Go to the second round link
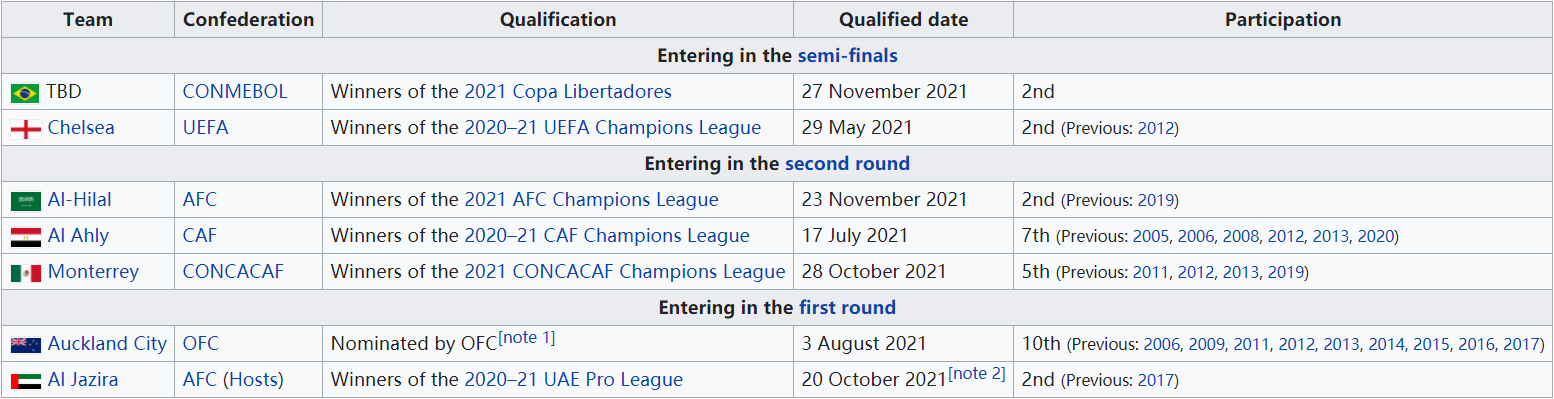Viewport: 1554px width, 399px height. (x=847, y=164)
